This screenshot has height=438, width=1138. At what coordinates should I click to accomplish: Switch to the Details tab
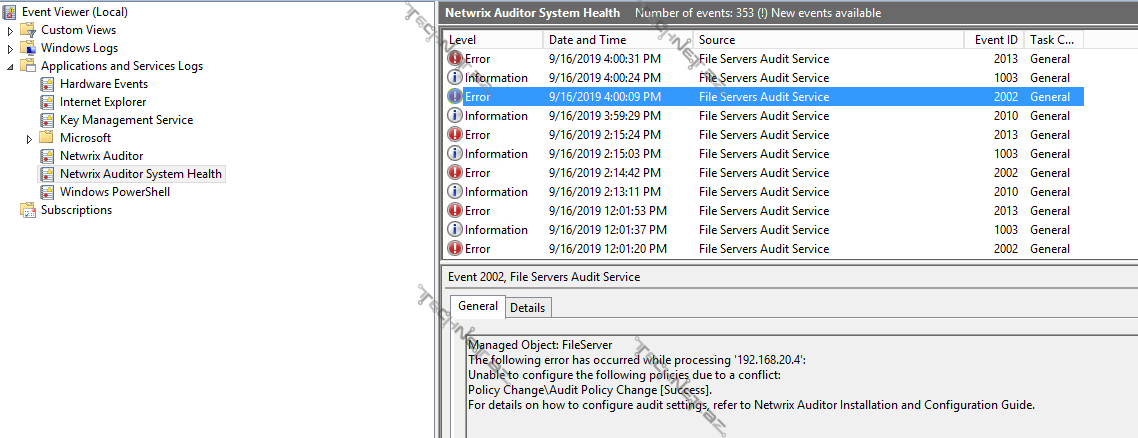point(527,308)
